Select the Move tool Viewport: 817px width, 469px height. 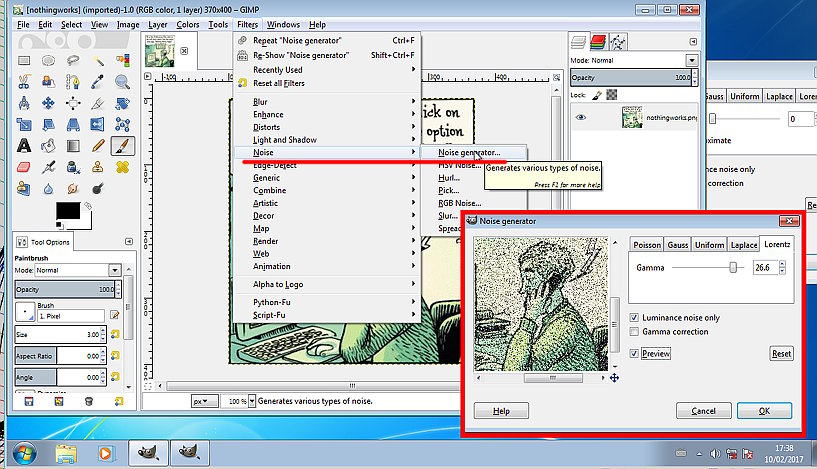tap(48, 103)
